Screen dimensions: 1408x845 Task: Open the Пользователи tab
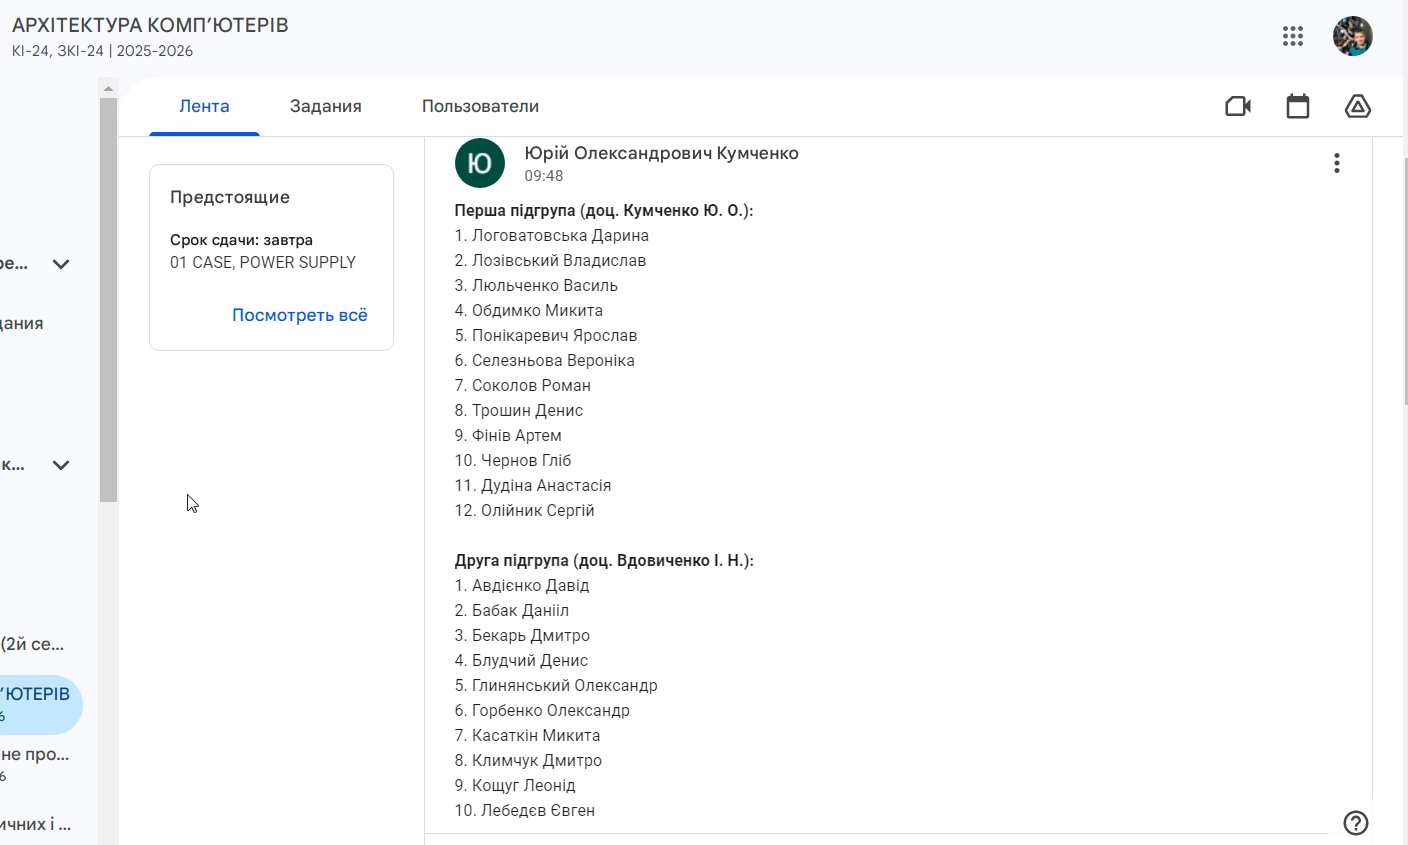(480, 106)
